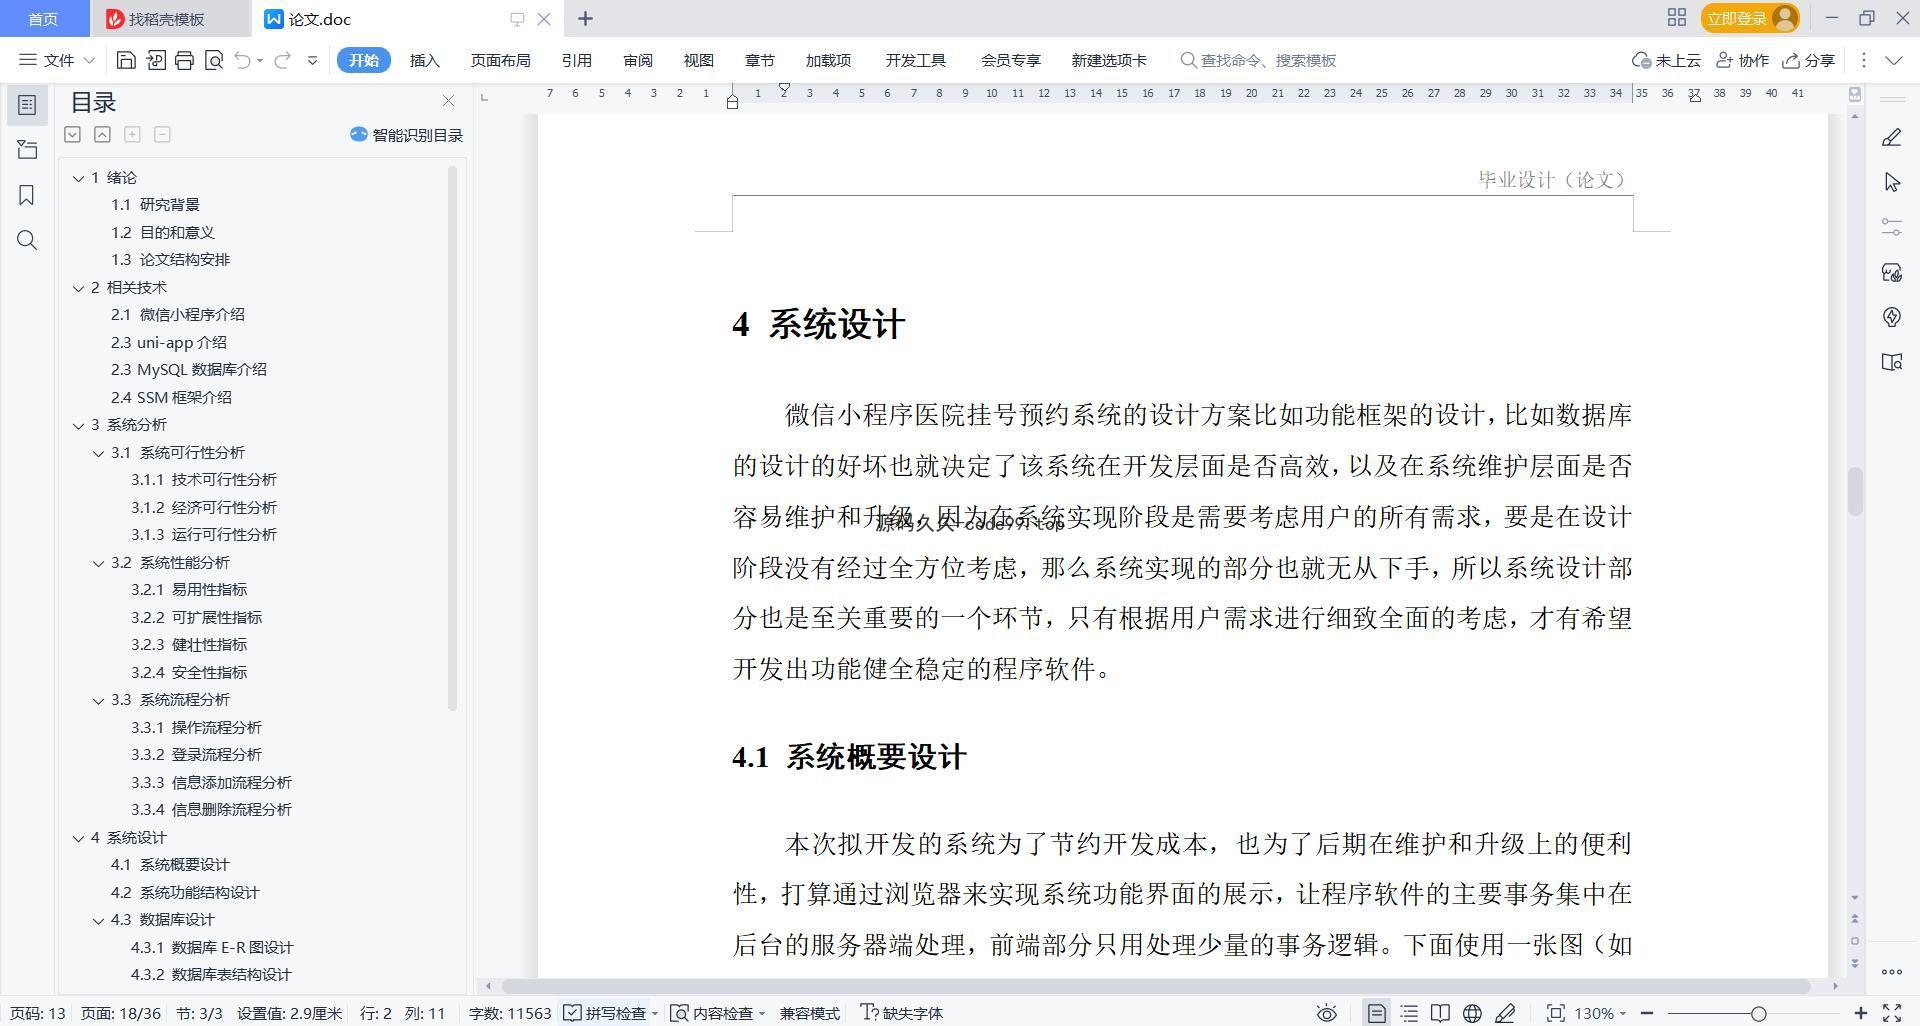Image resolution: width=1920 pixels, height=1026 pixels.
Task: Click the pen style tool in right sidebar
Action: point(1891,137)
